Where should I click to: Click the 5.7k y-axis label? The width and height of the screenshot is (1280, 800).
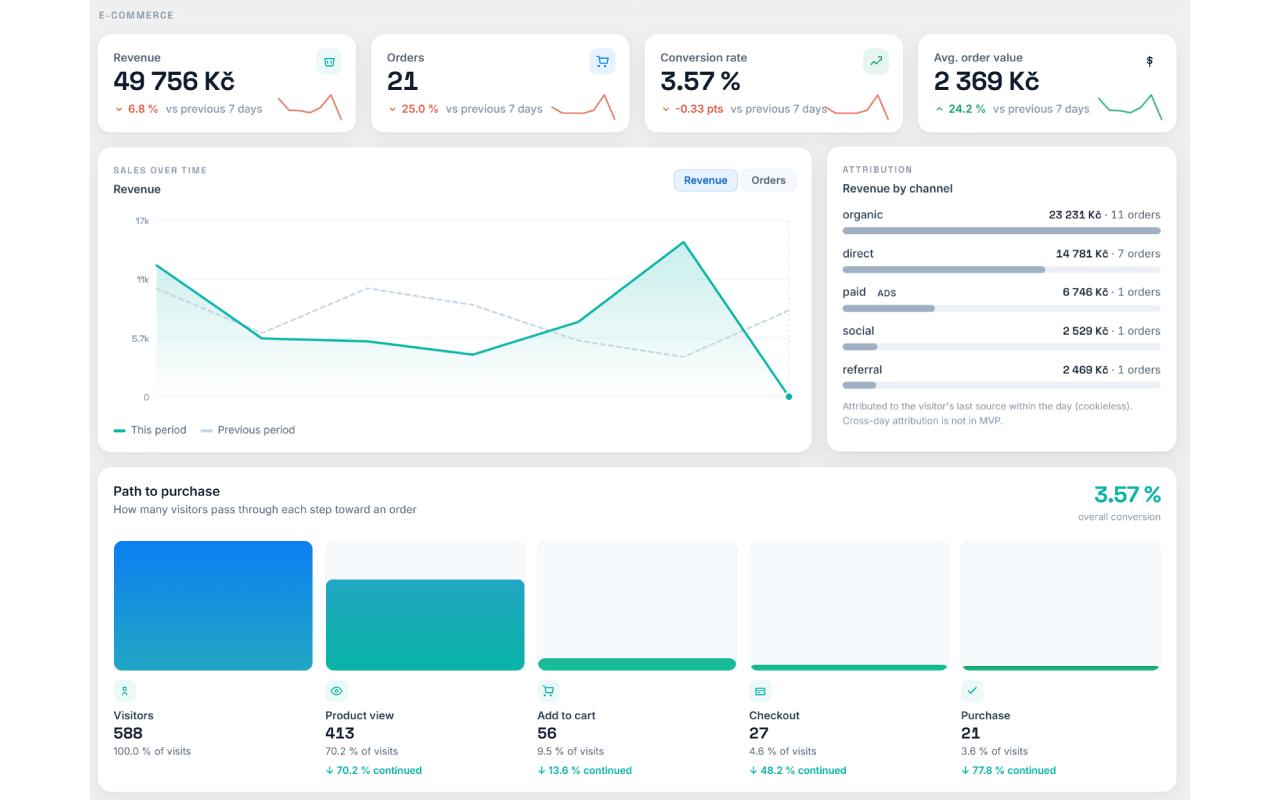coord(140,338)
